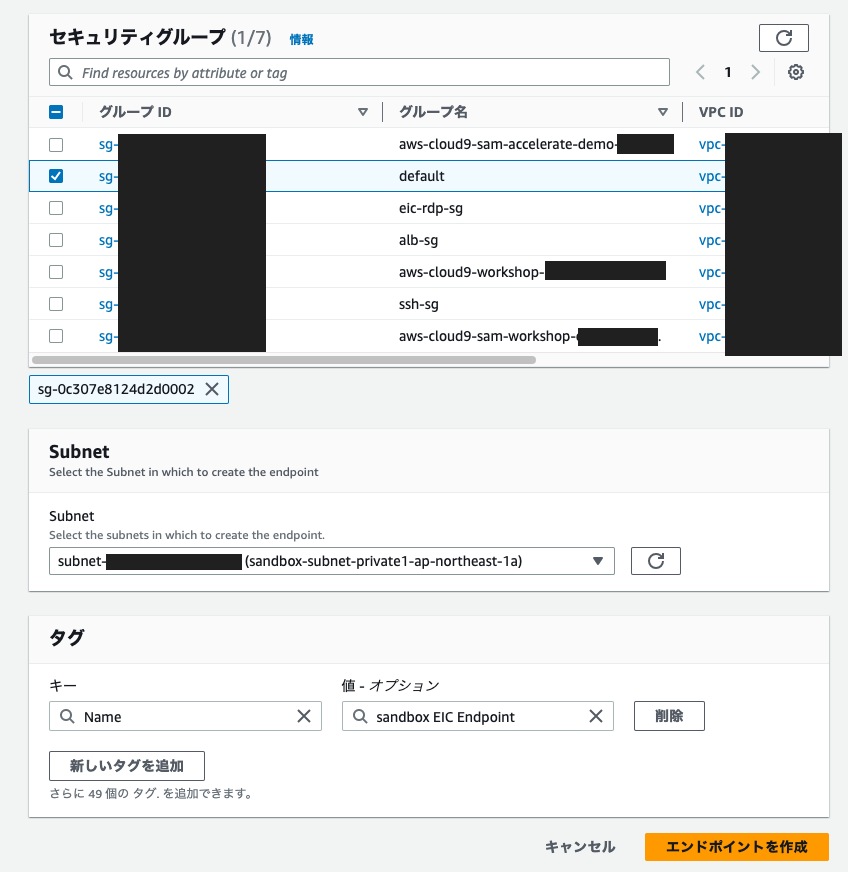The width and height of the screenshot is (848, 872).
Task: Open the sg link in eic-rdp-sg row
Action: 108,209
